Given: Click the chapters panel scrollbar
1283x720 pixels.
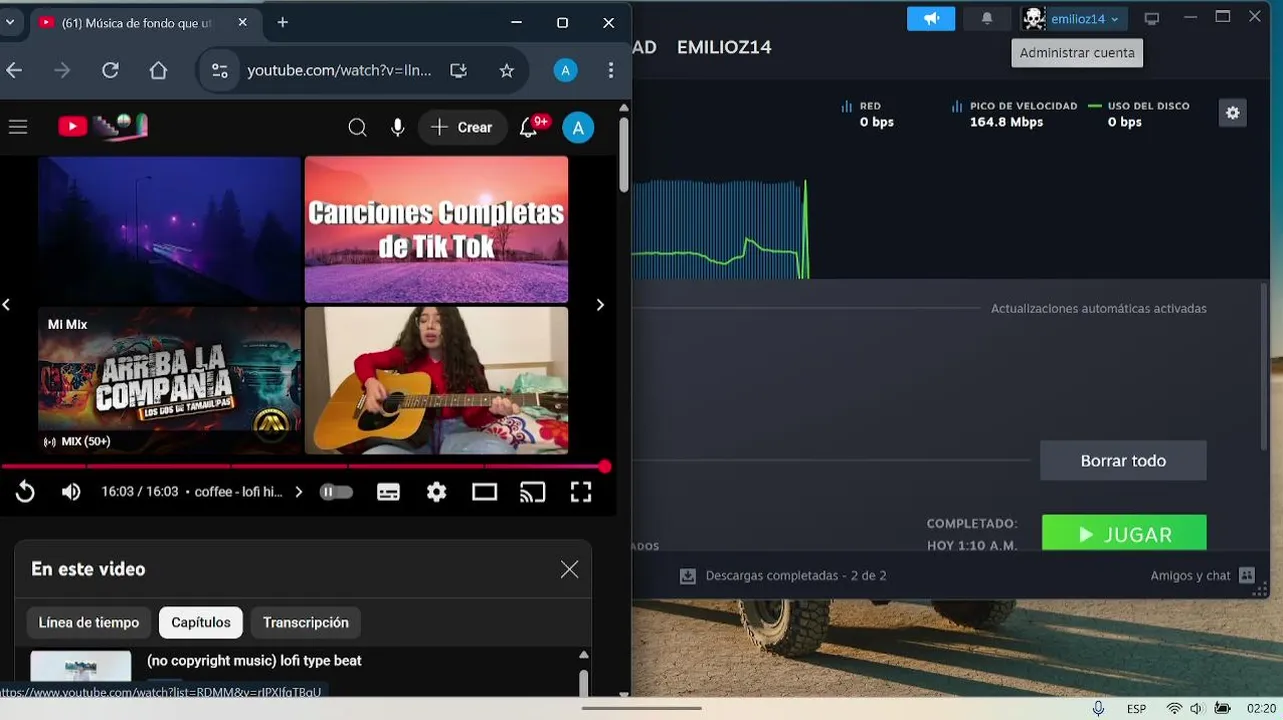Looking at the screenshot, I should coord(584,682).
